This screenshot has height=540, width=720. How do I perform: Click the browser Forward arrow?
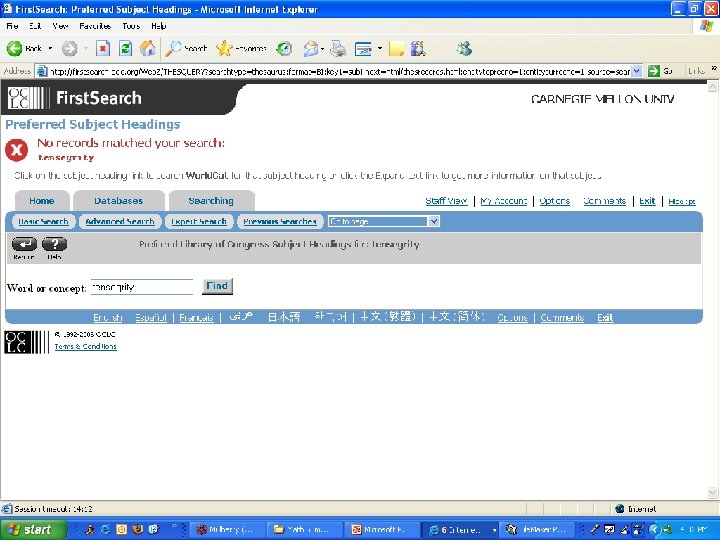click(69, 48)
